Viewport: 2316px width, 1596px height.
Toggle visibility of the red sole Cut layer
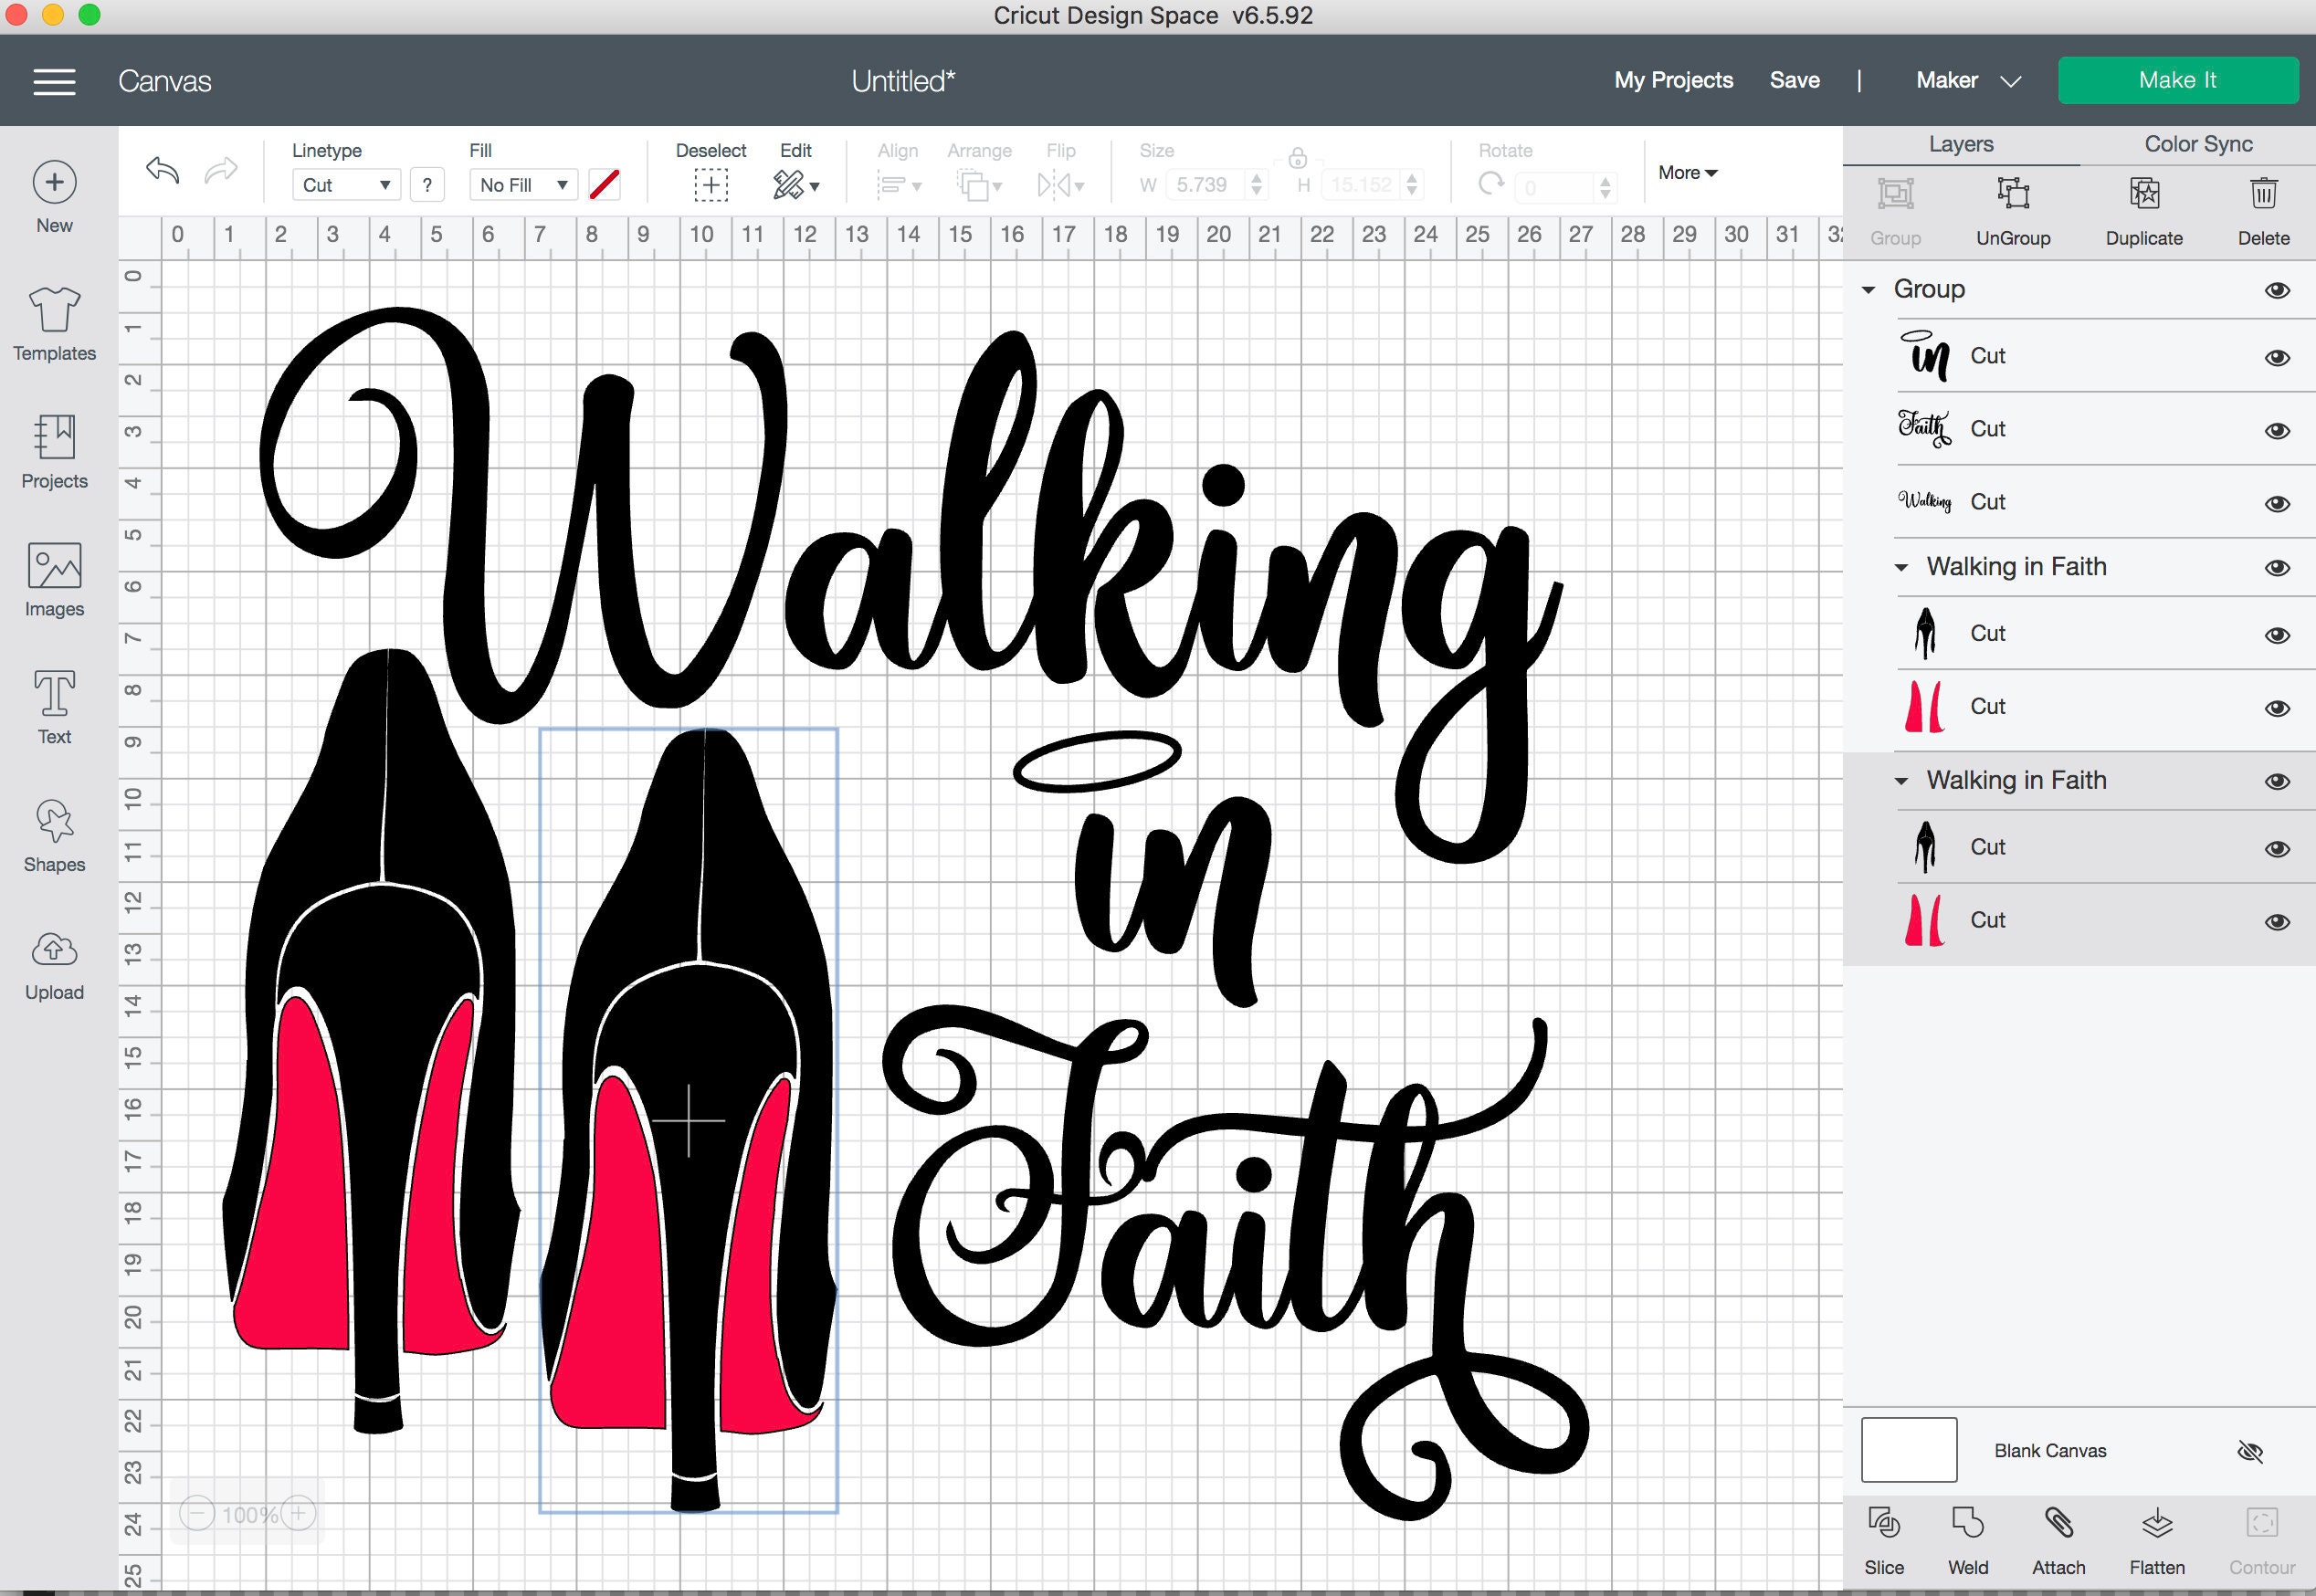(x=2277, y=705)
